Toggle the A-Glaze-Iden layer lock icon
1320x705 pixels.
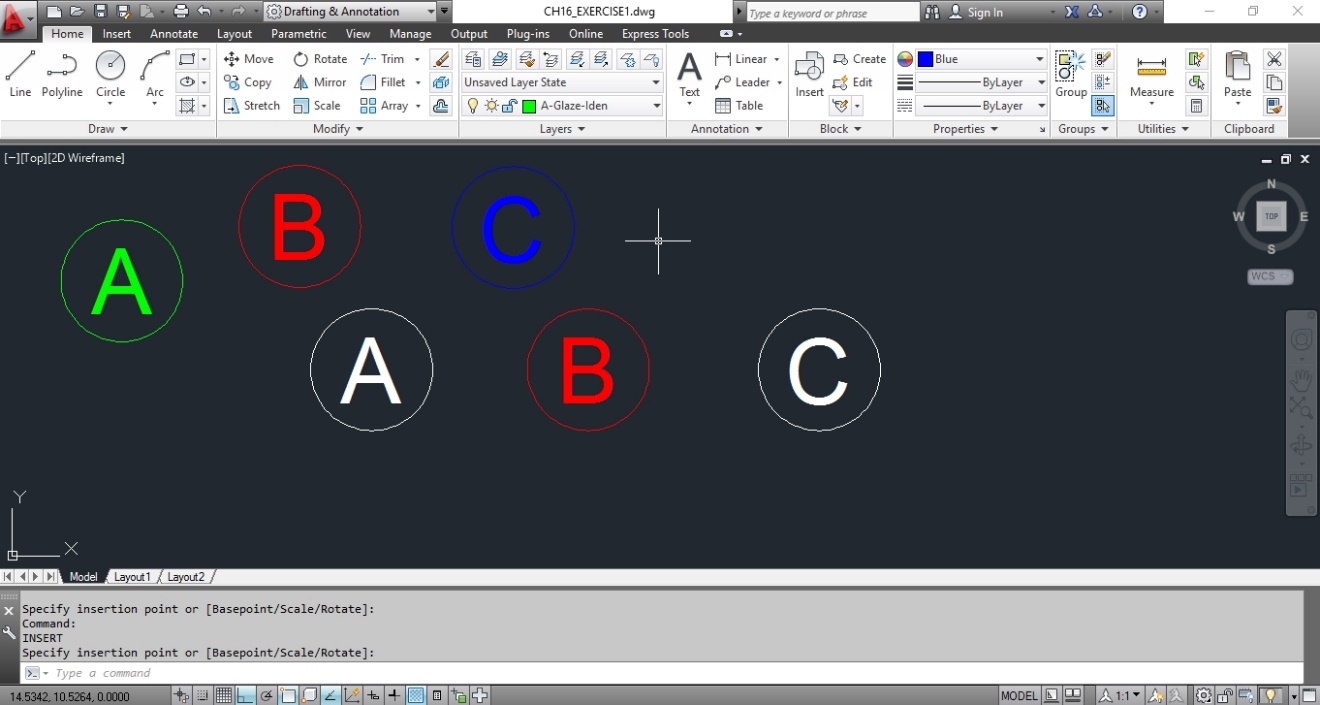coord(509,105)
